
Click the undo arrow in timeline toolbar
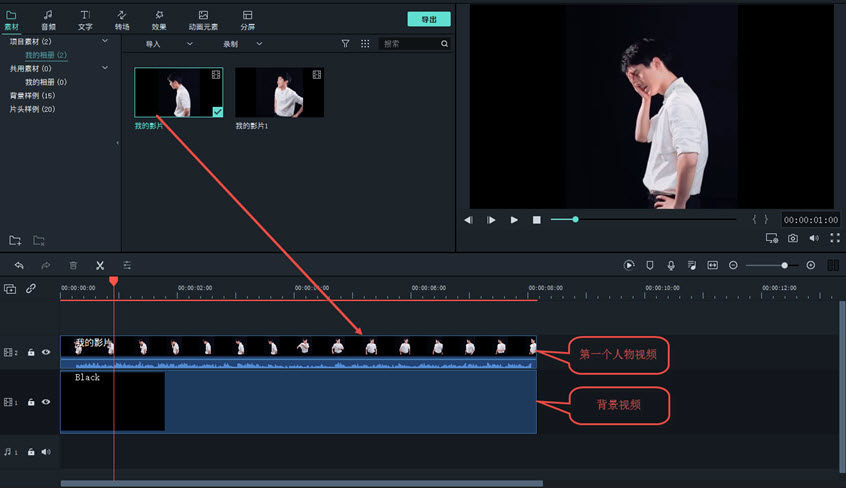tap(19, 265)
